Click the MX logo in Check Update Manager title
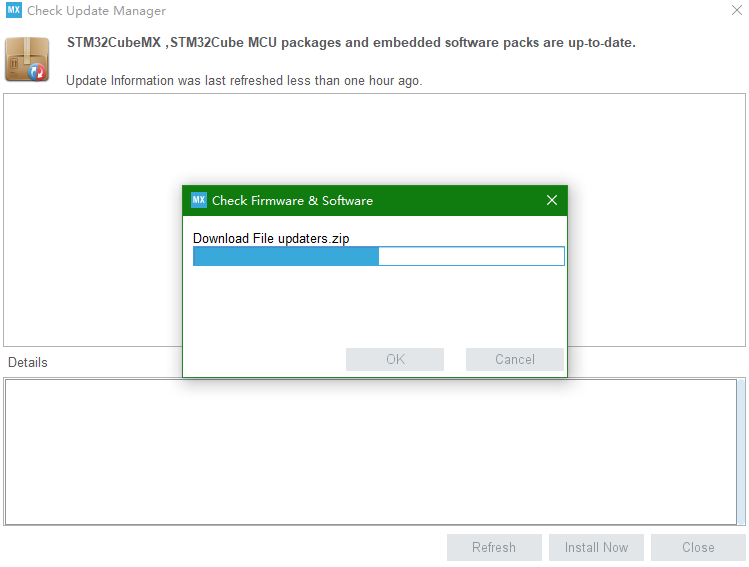This screenshot has height=567, width=749. point(13,10)
